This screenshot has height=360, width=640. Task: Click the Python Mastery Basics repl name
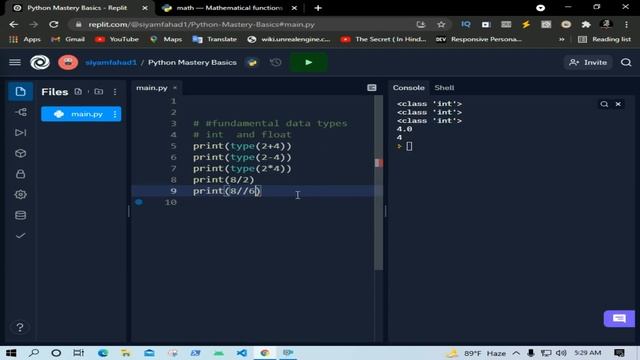click(192, 62)
